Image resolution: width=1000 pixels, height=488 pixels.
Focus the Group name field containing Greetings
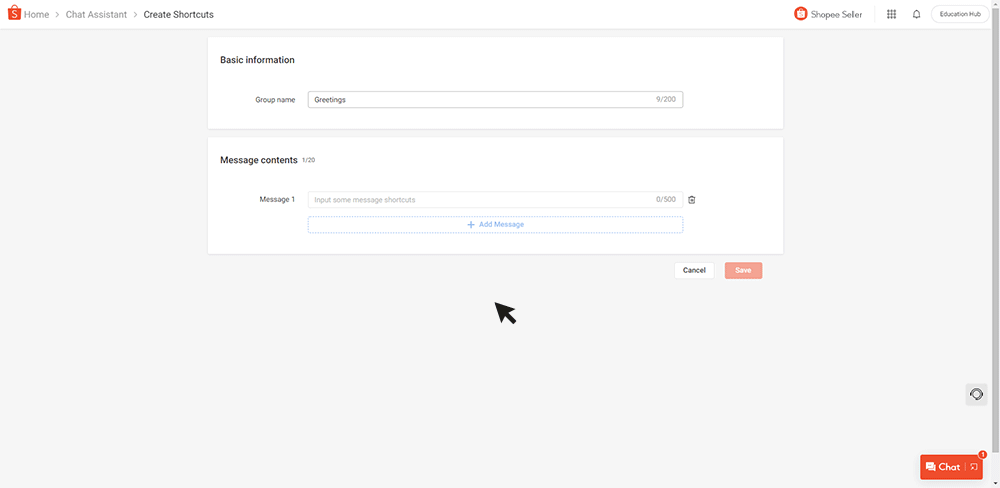coord(496,100)
